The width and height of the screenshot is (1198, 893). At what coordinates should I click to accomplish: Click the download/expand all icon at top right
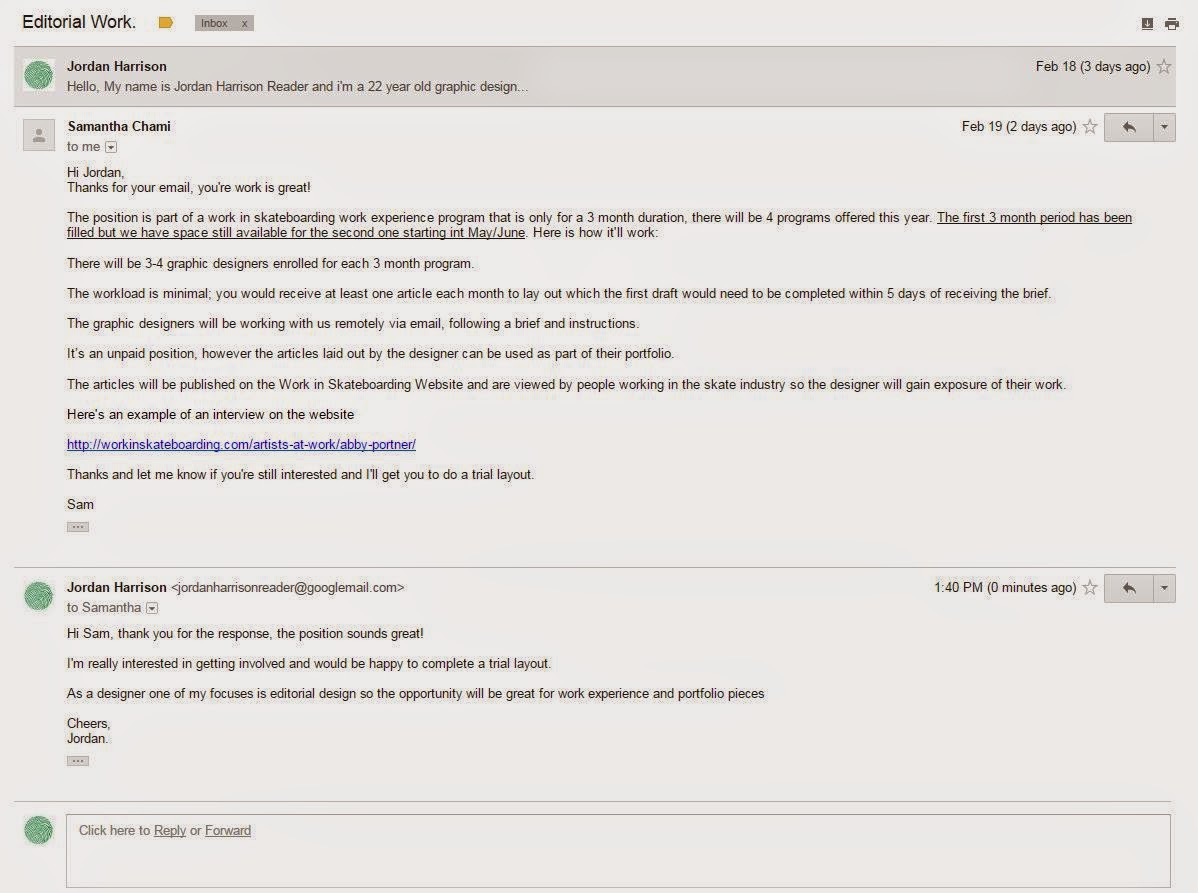(1147, 24)
